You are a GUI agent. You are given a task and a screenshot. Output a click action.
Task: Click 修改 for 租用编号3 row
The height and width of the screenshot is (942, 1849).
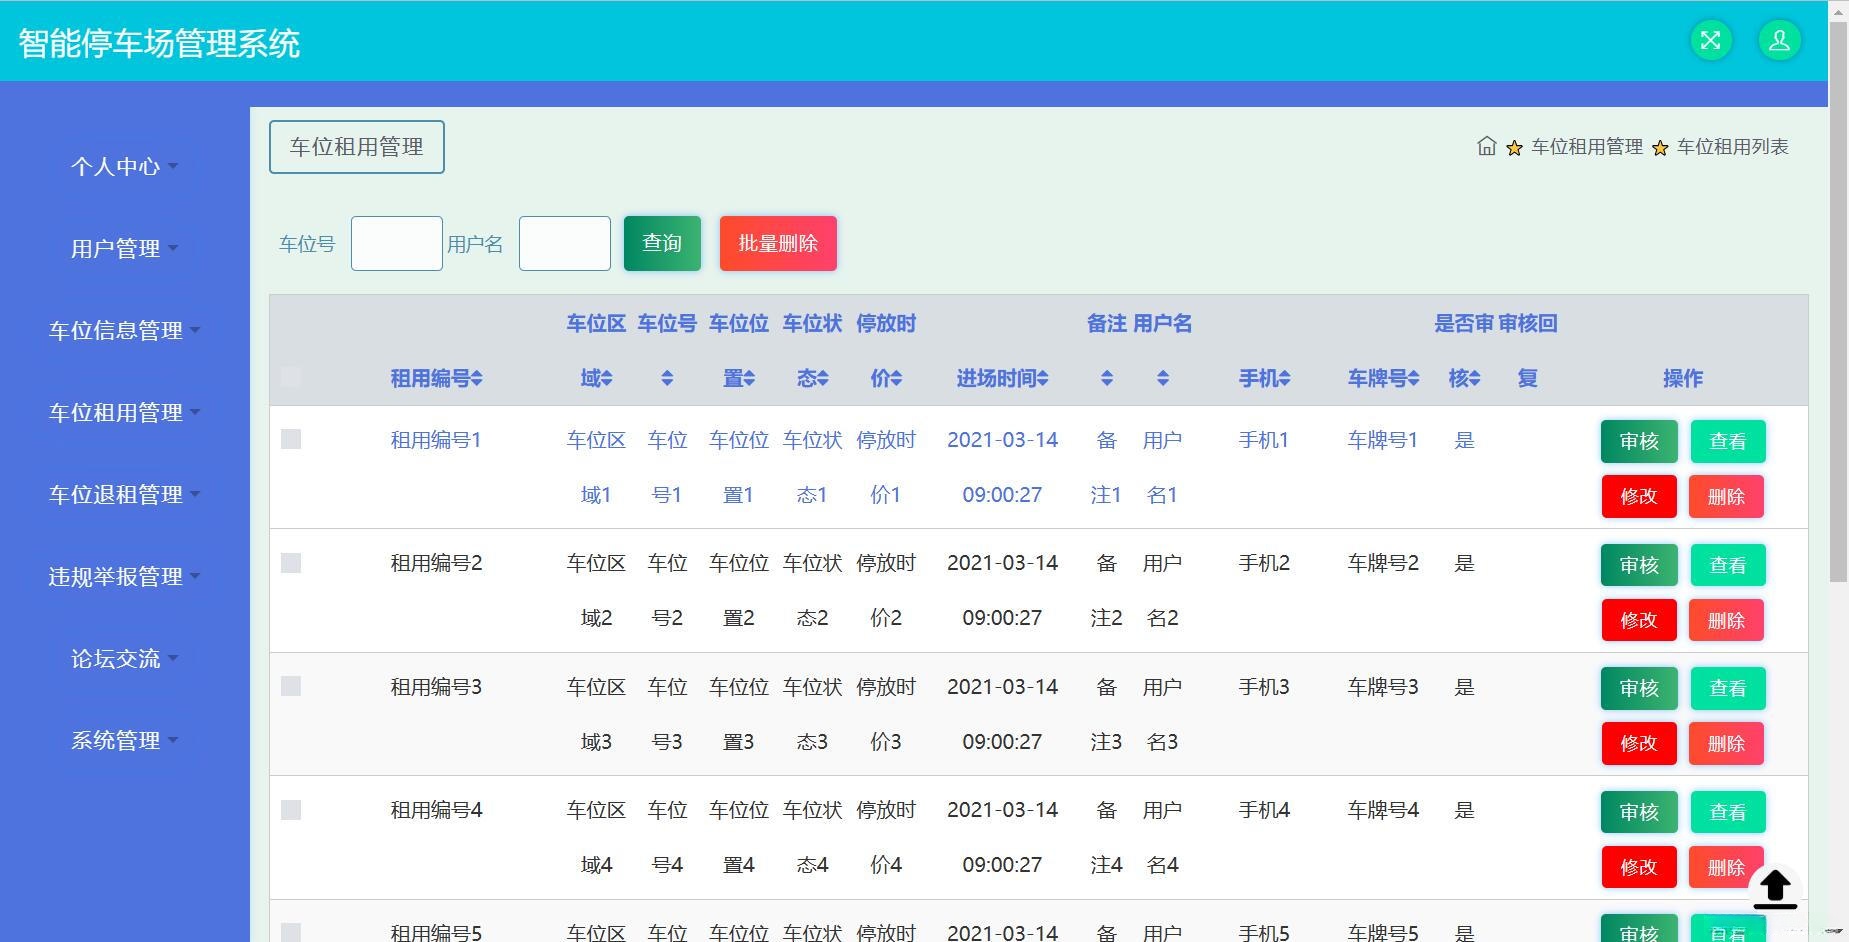(1639, 743)
